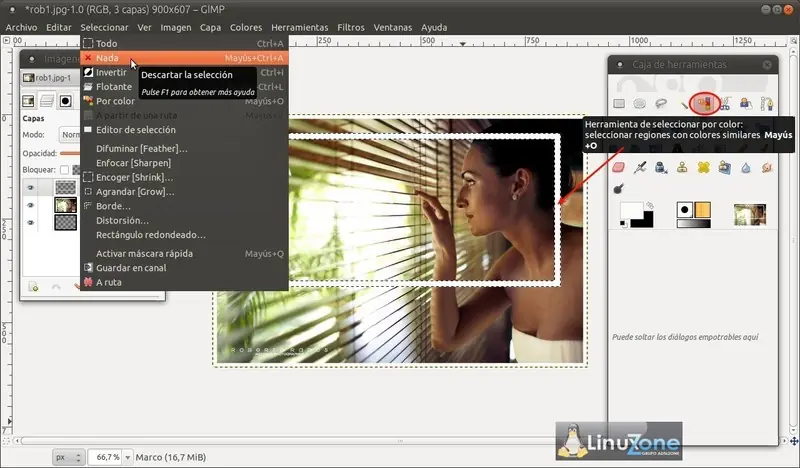Choose Rectángulo redondeado… option
The width and height of the screenshot is (800, 468).
tap(184, 235)
